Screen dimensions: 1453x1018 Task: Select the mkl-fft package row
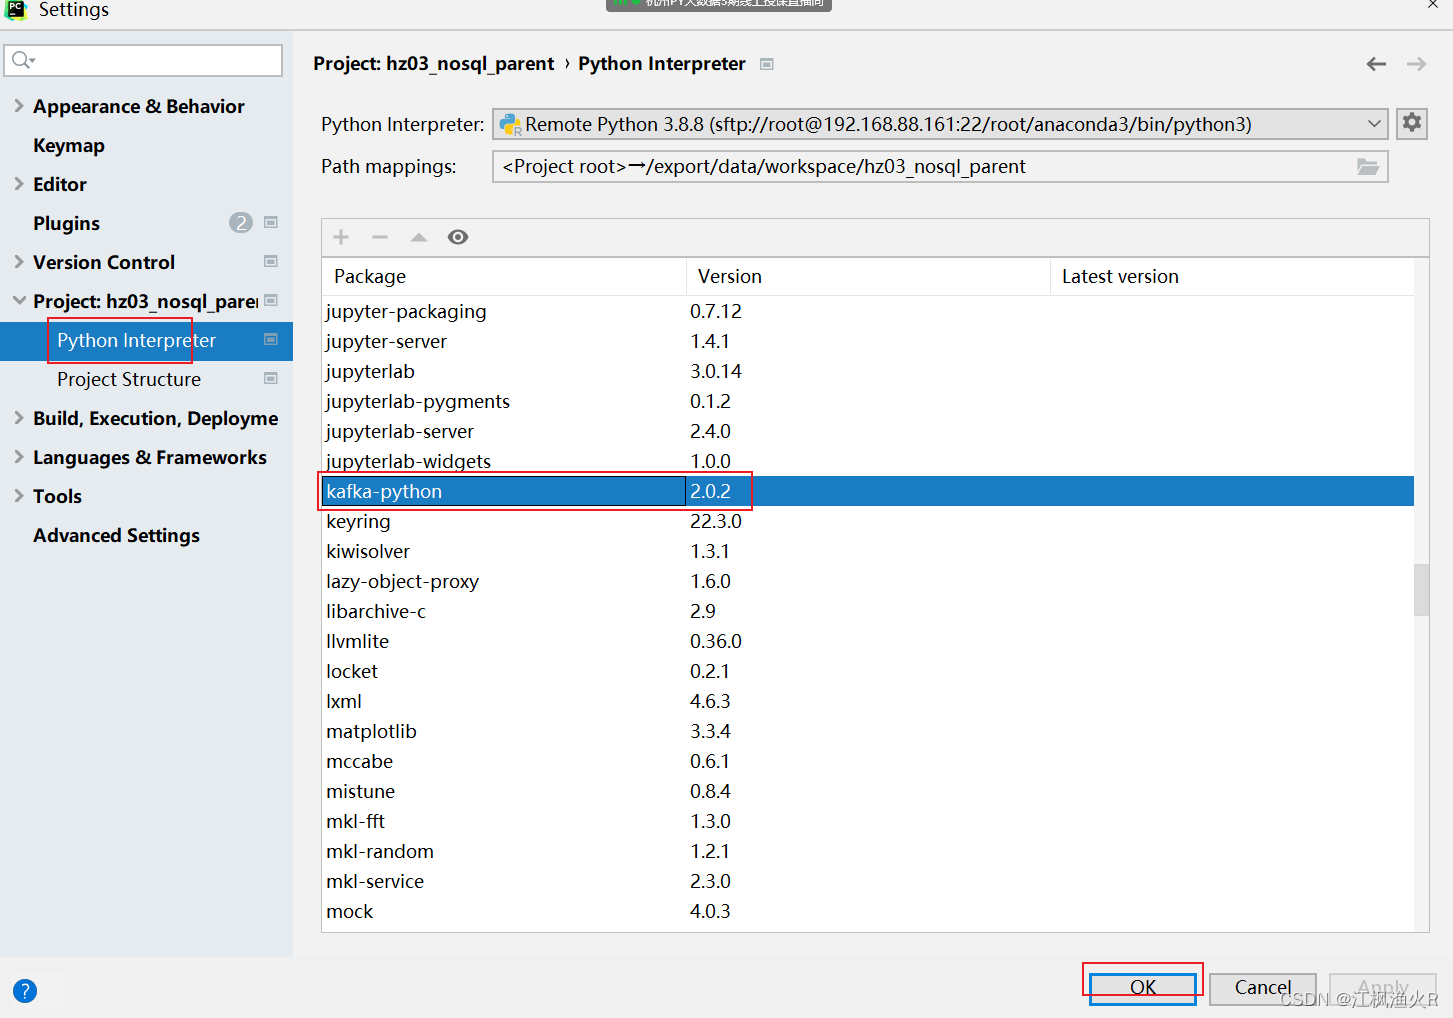click(x=868, y=821)
